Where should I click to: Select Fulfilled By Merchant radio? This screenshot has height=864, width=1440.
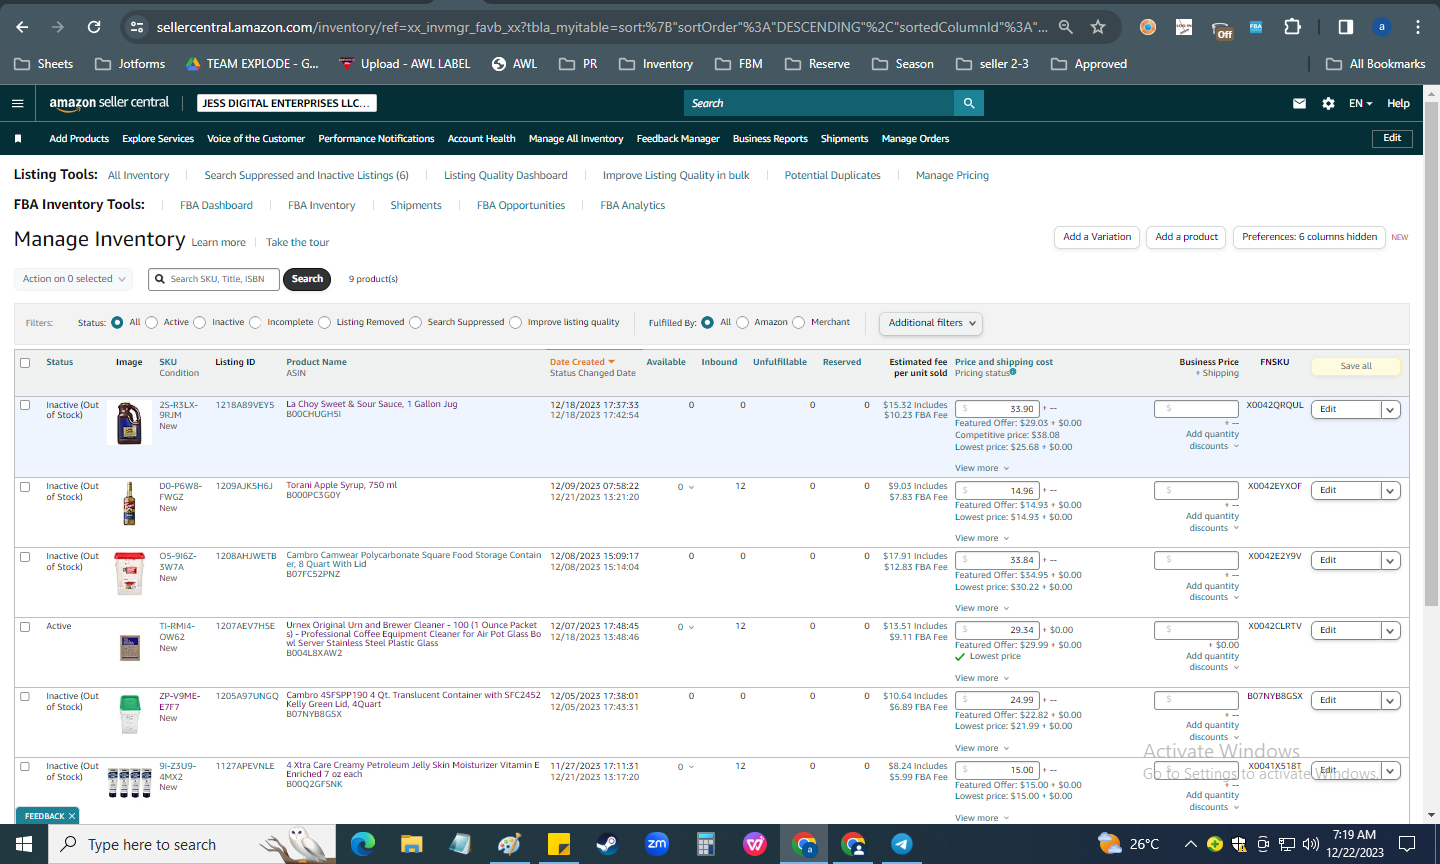798,322
